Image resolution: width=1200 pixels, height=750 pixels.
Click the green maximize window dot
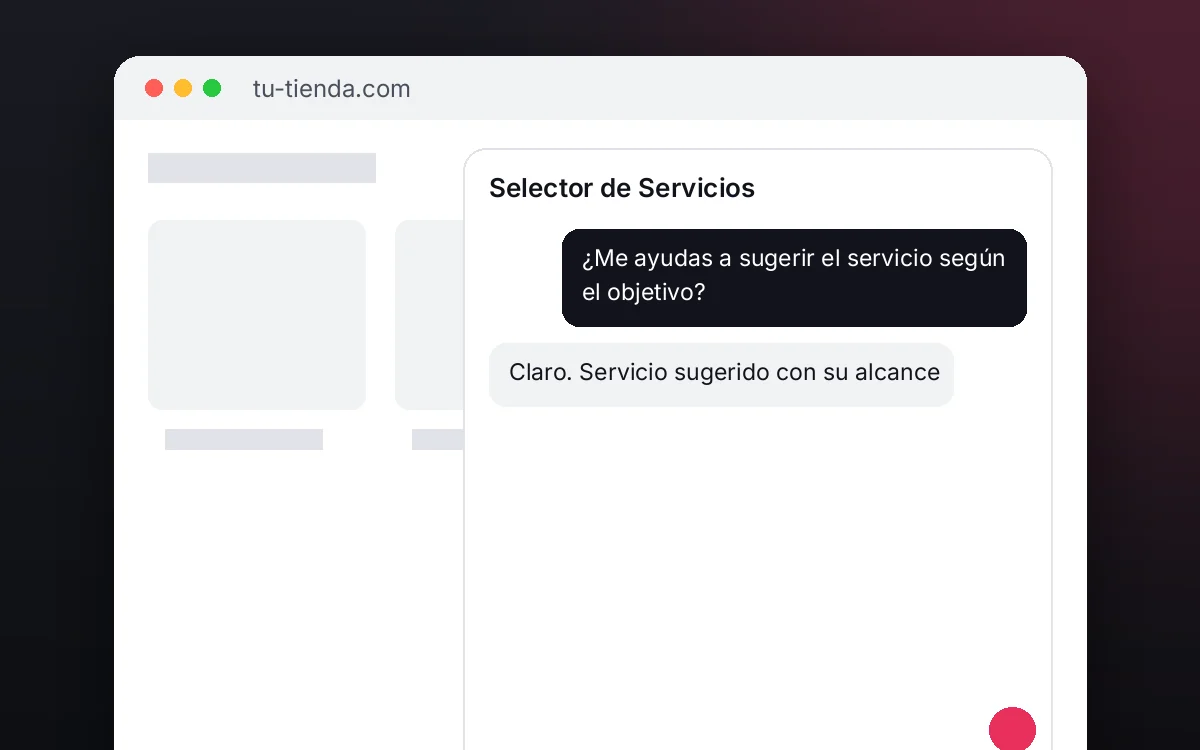click(212, 88)
